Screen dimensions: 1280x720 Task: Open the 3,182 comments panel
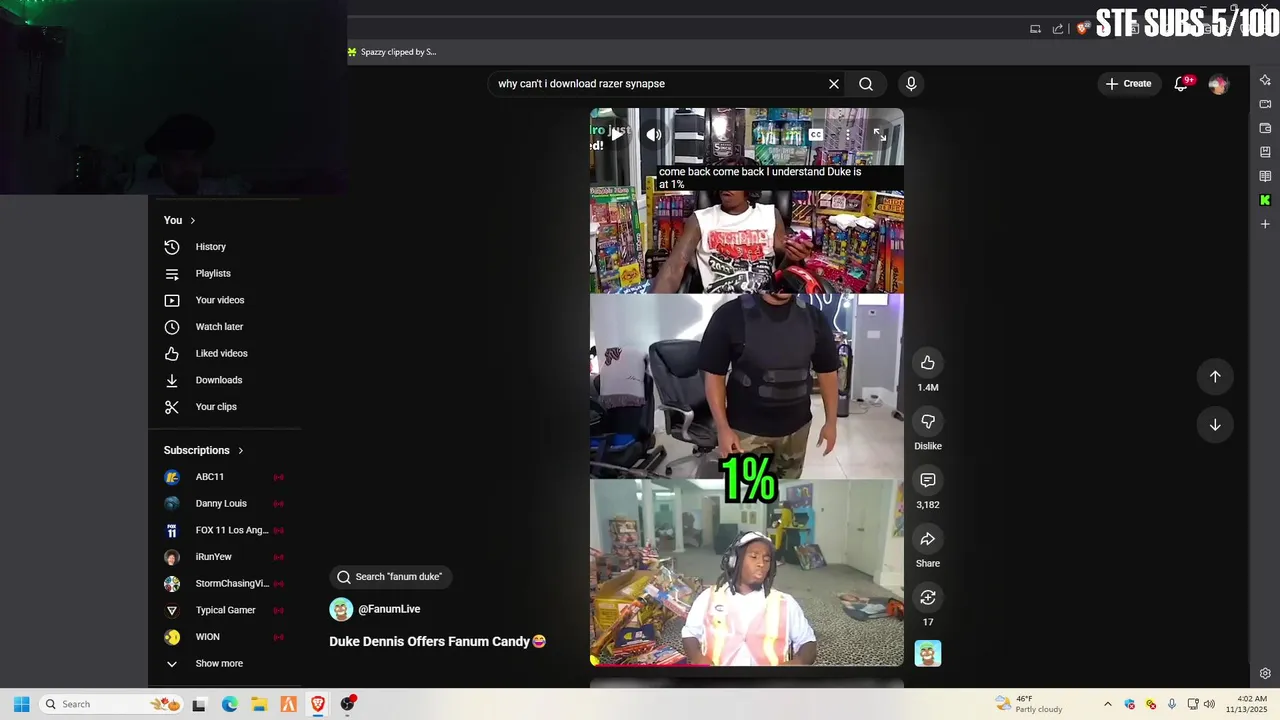point(928,480)
